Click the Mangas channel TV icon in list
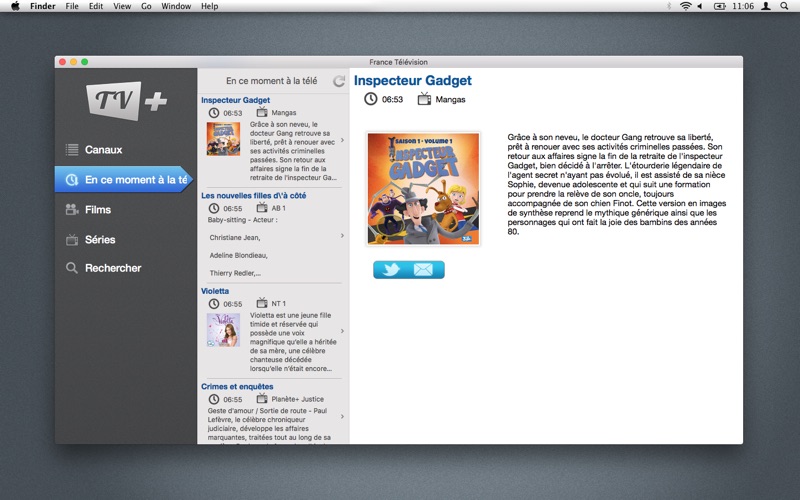 pos(262,112)
